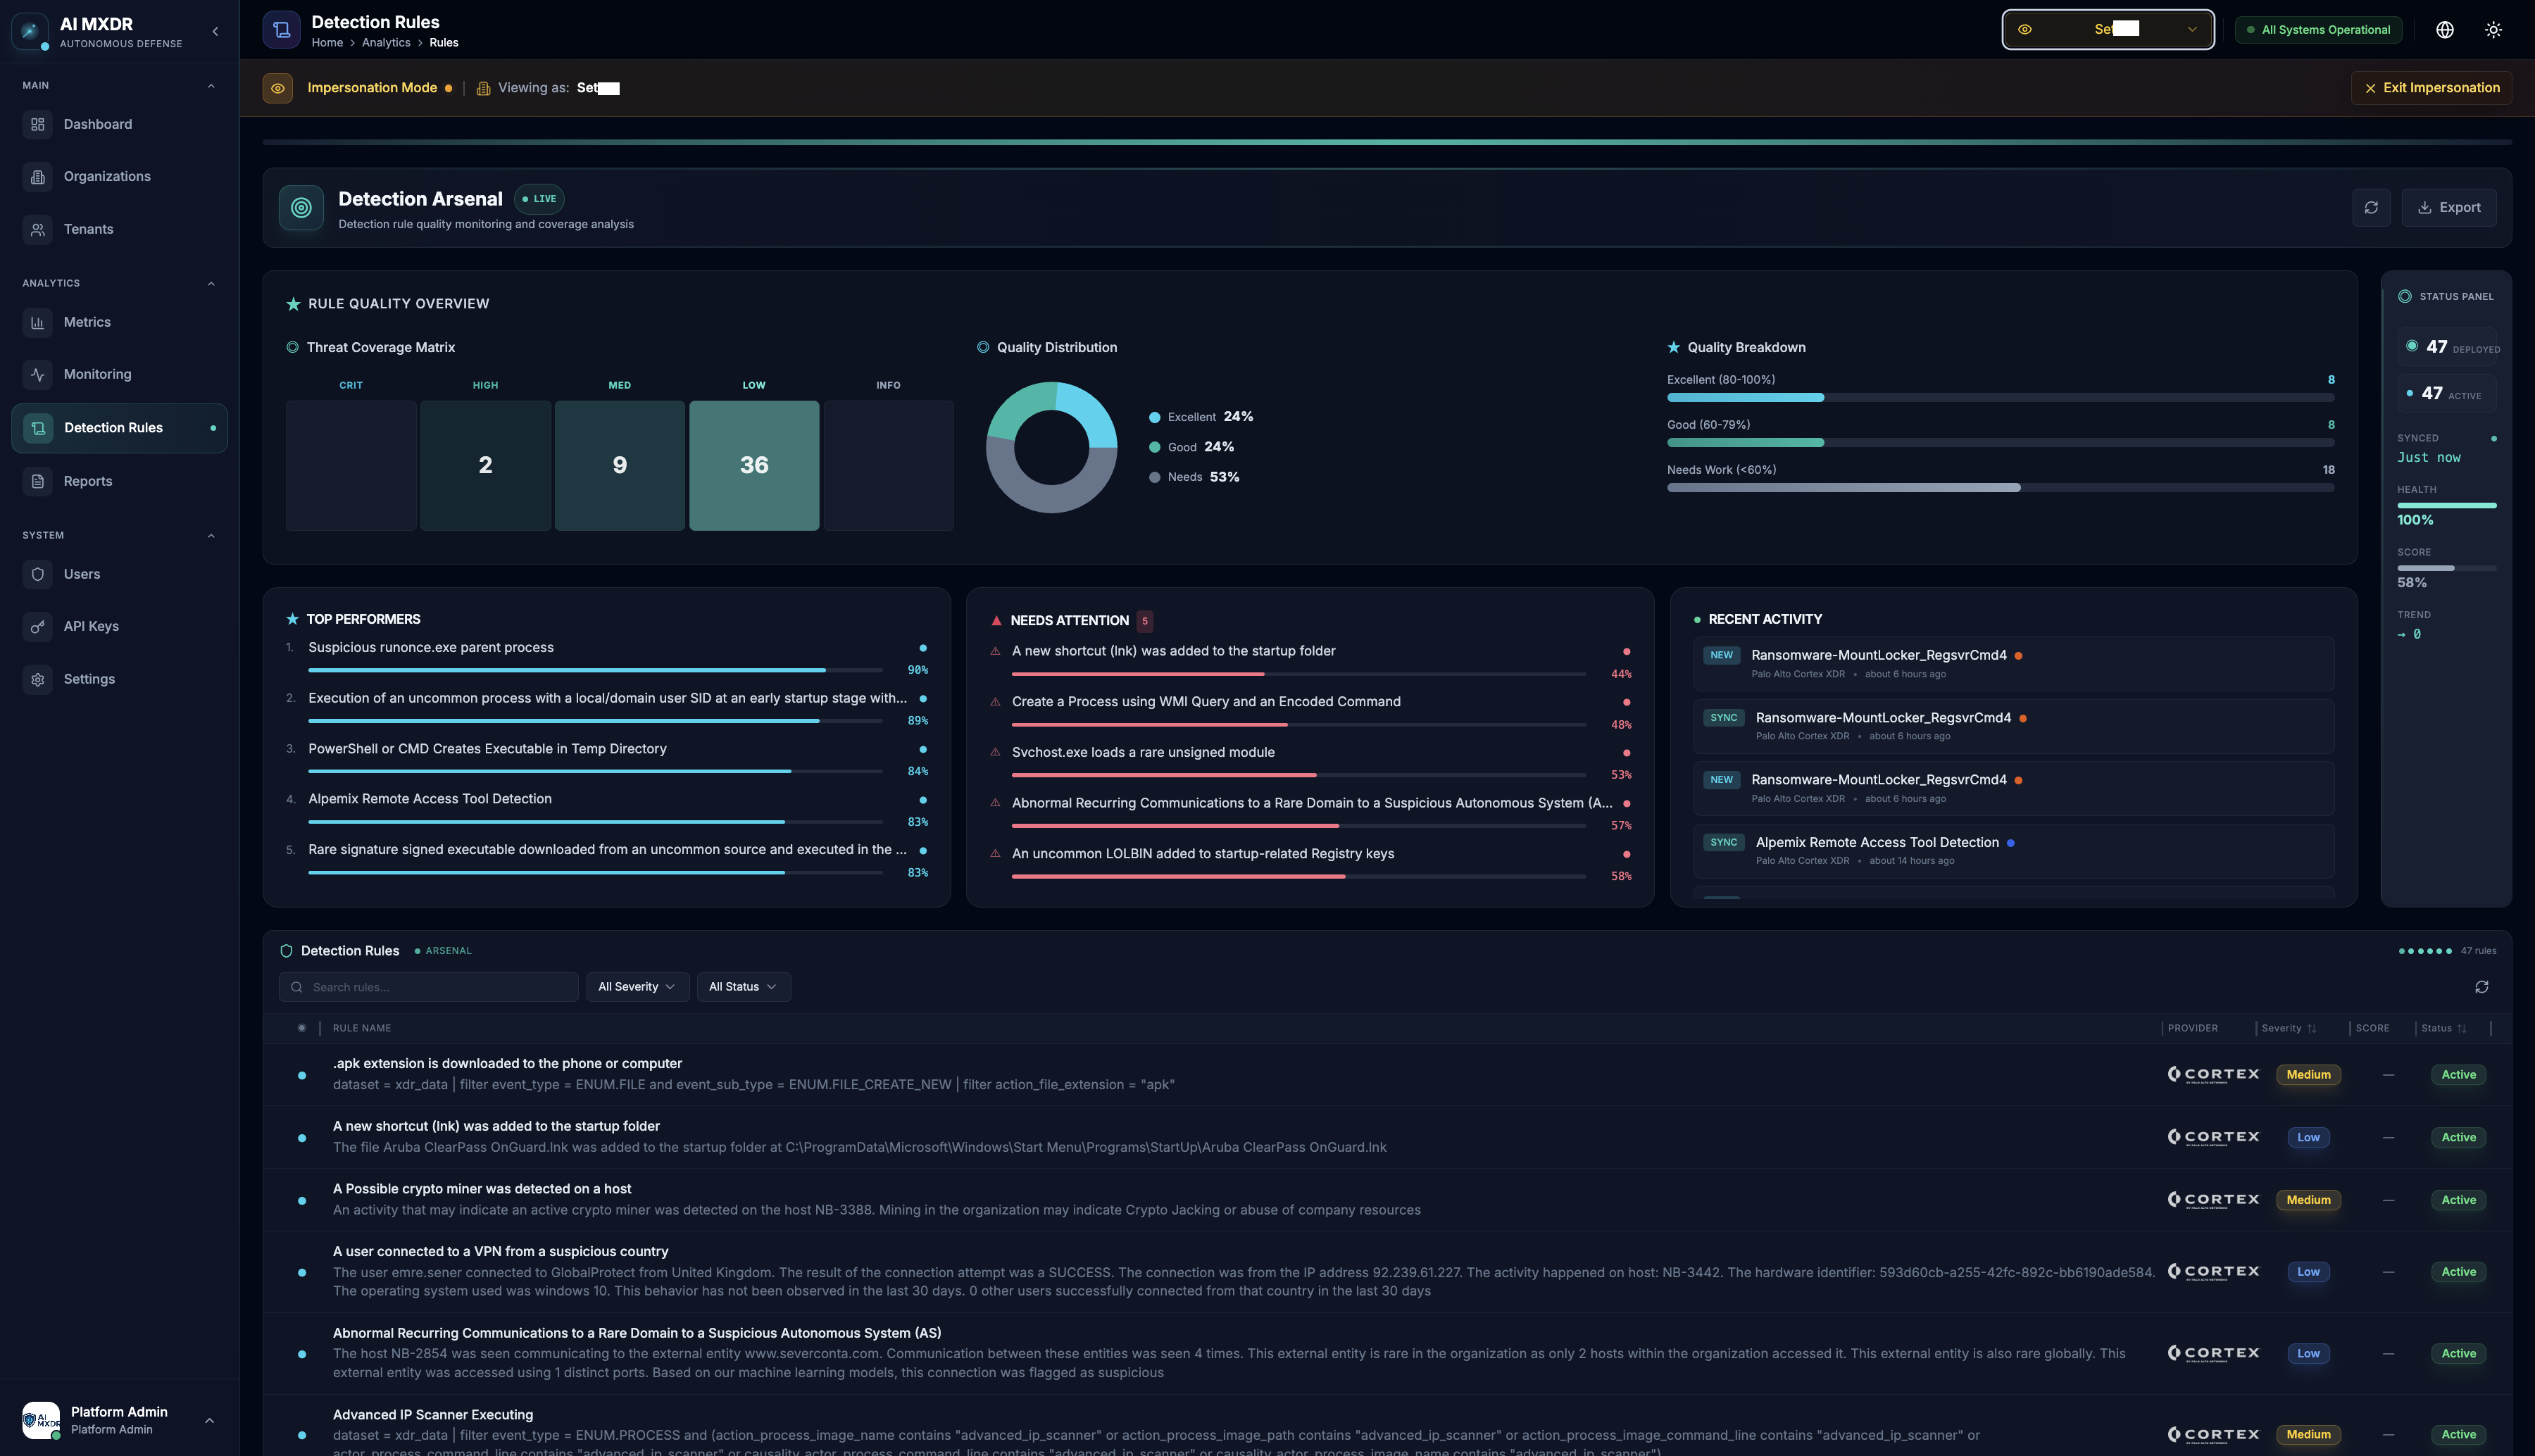Viewport: 2535px width, 1456px height.
Task: Open the Metrics bar chart icon
Action: tap(37, 322)
